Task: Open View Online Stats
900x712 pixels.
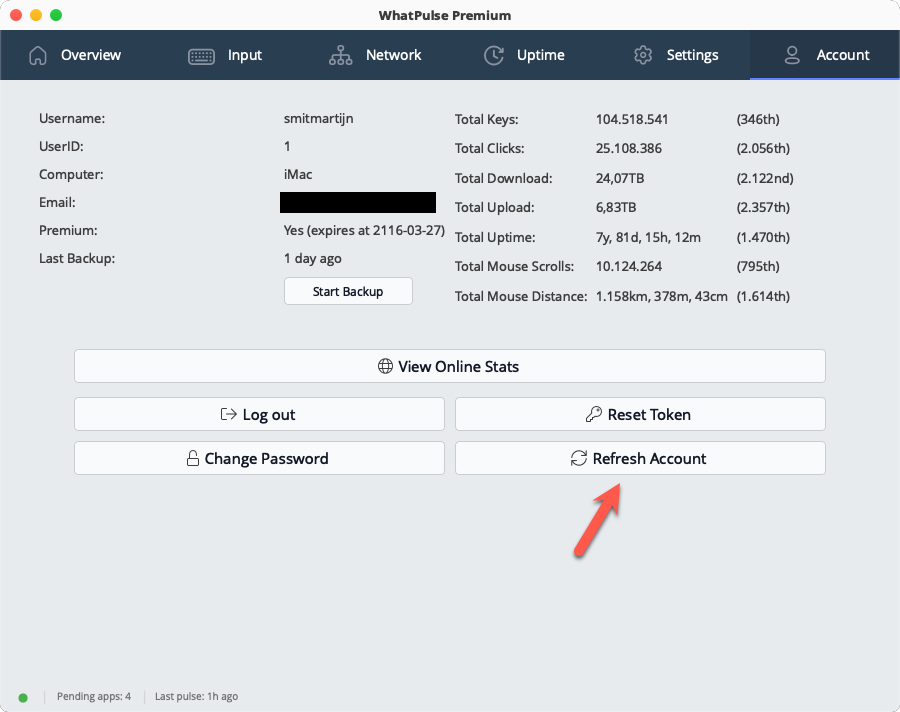Action: pyautogui.click(x=449, y=366)
